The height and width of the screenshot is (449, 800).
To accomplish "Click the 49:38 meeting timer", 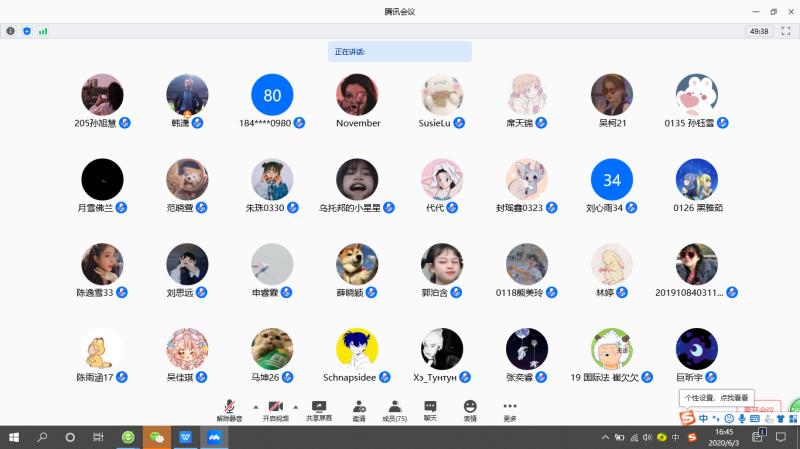I will 758,31.
